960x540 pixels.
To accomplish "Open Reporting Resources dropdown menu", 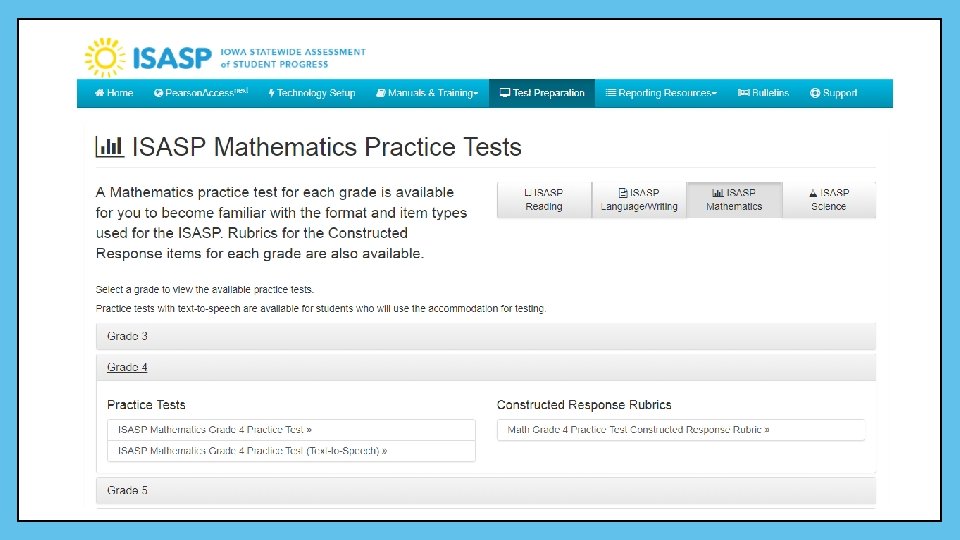I will [661, 93].
